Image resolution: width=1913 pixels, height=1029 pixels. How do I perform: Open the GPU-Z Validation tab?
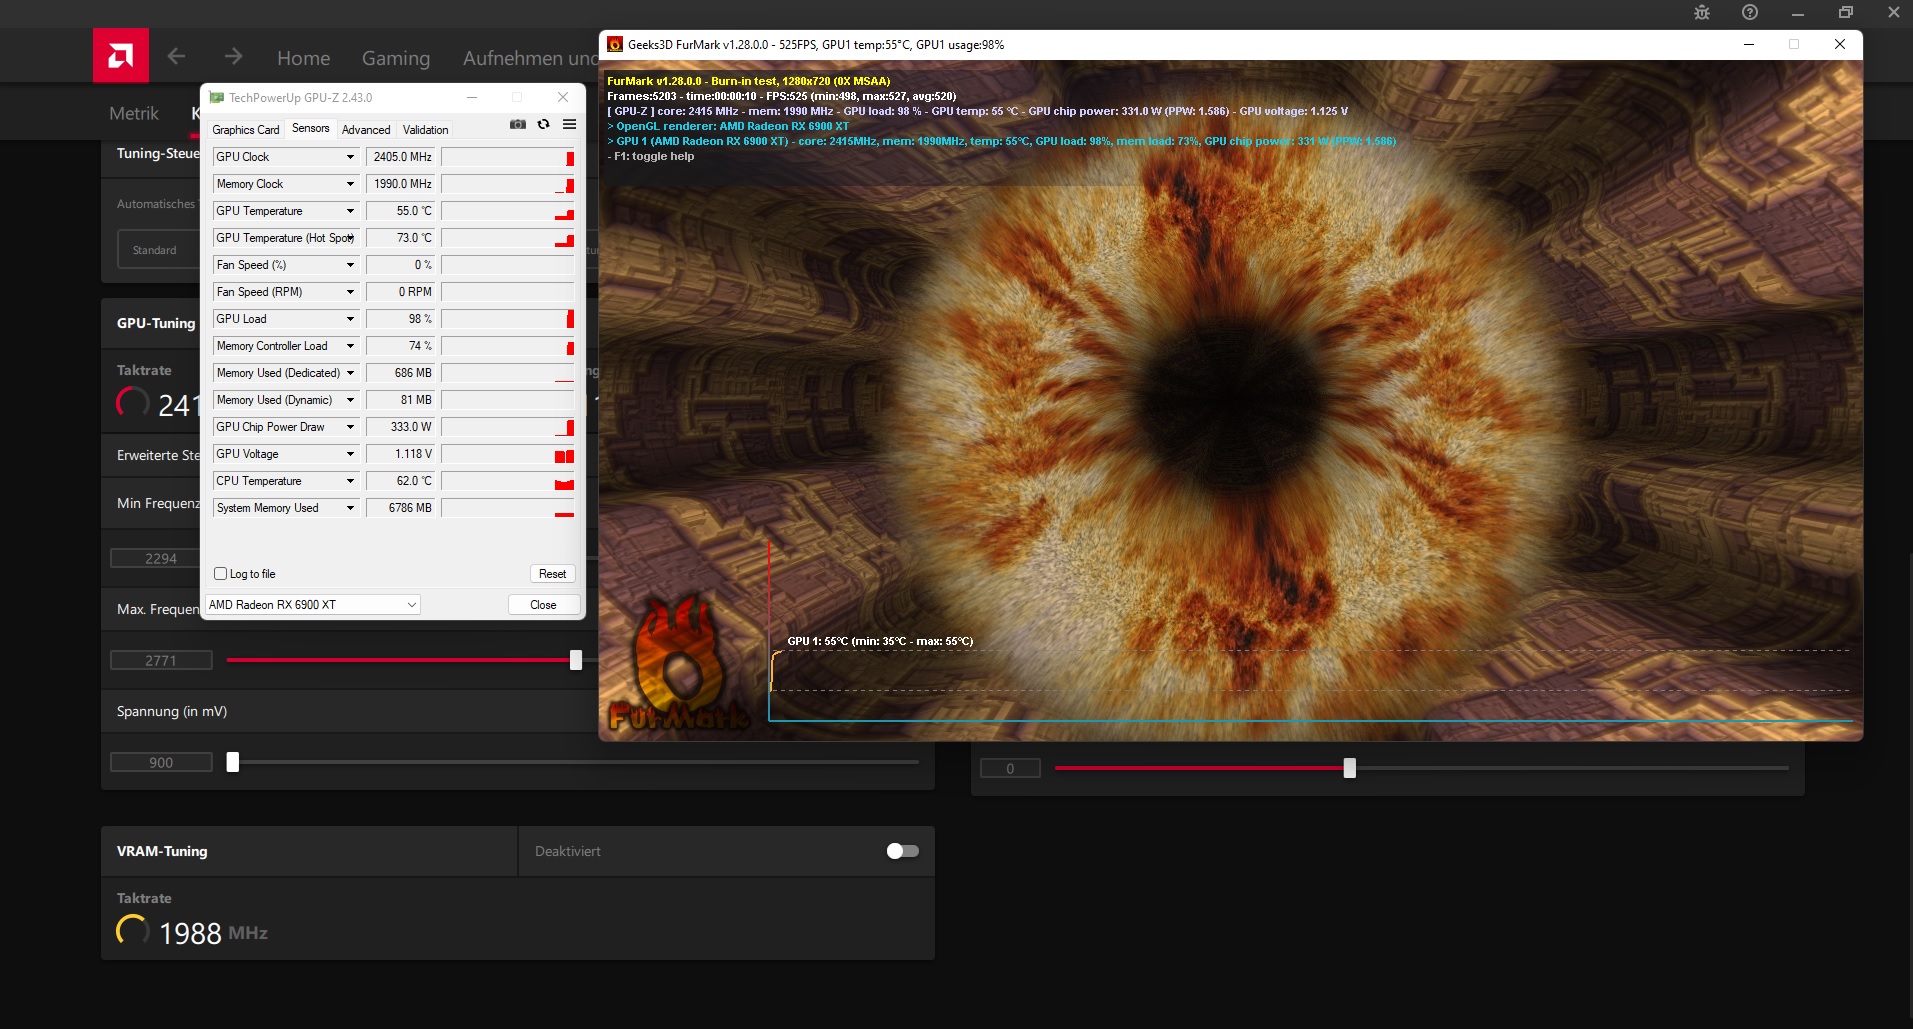pos(426,130)
